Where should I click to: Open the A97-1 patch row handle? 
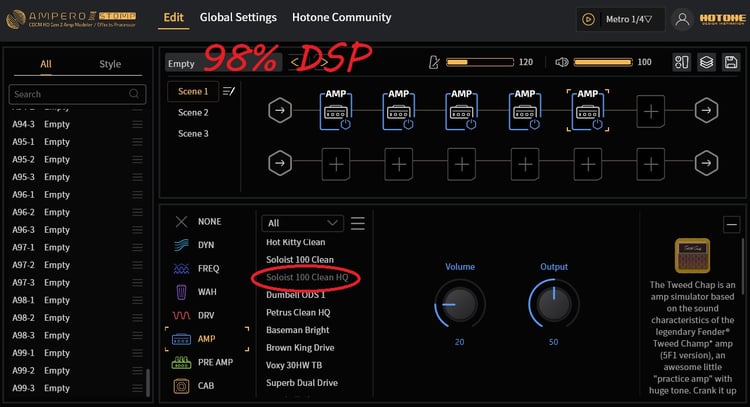pos(137,248)
